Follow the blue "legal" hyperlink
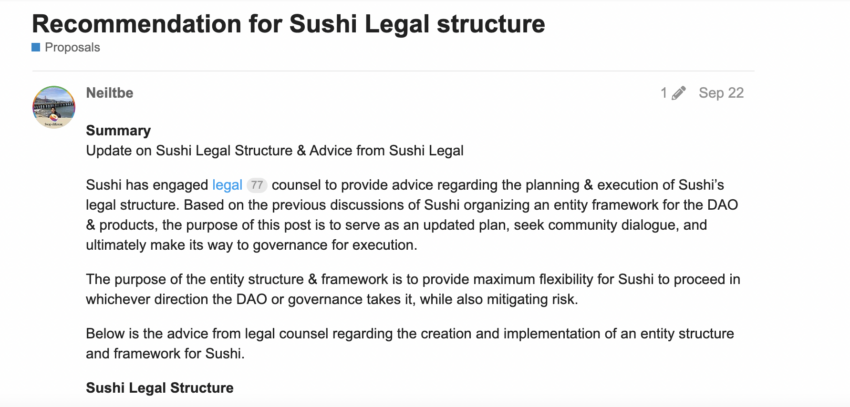The image size is (850, 407). coord(227,185)
